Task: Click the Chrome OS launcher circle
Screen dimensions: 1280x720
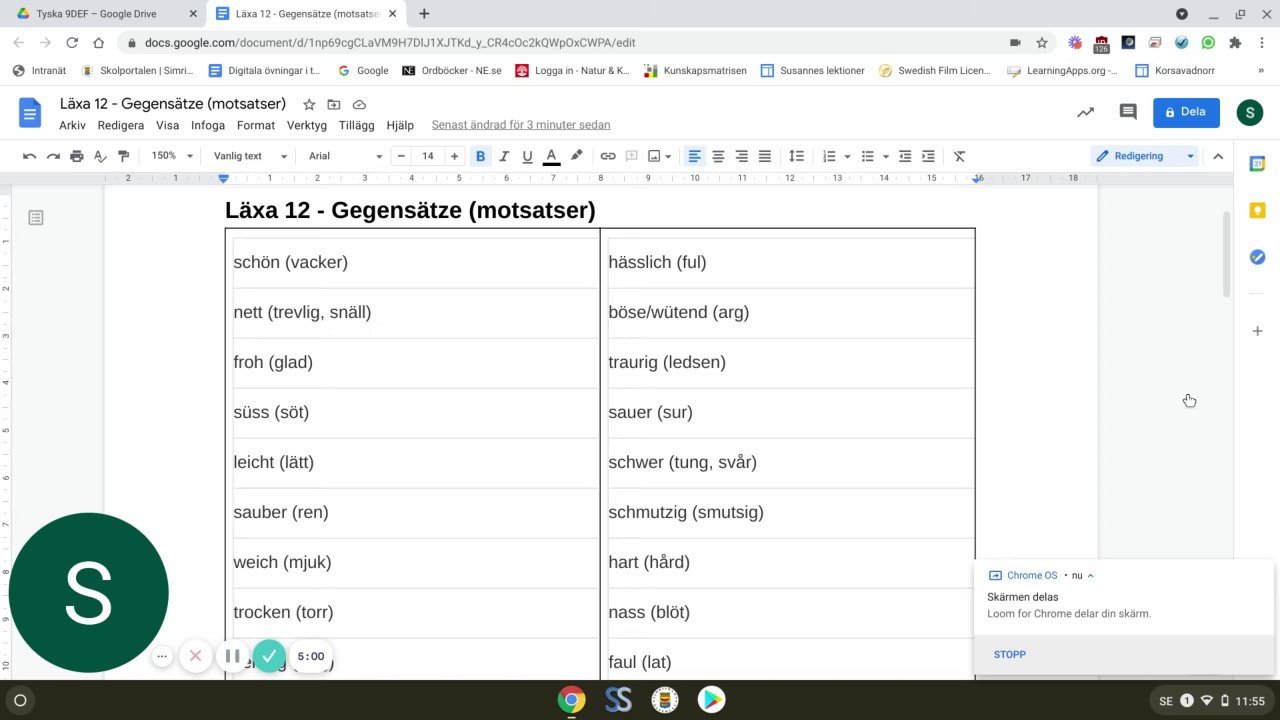Action: pyautogui.click(x=20, y=700)
